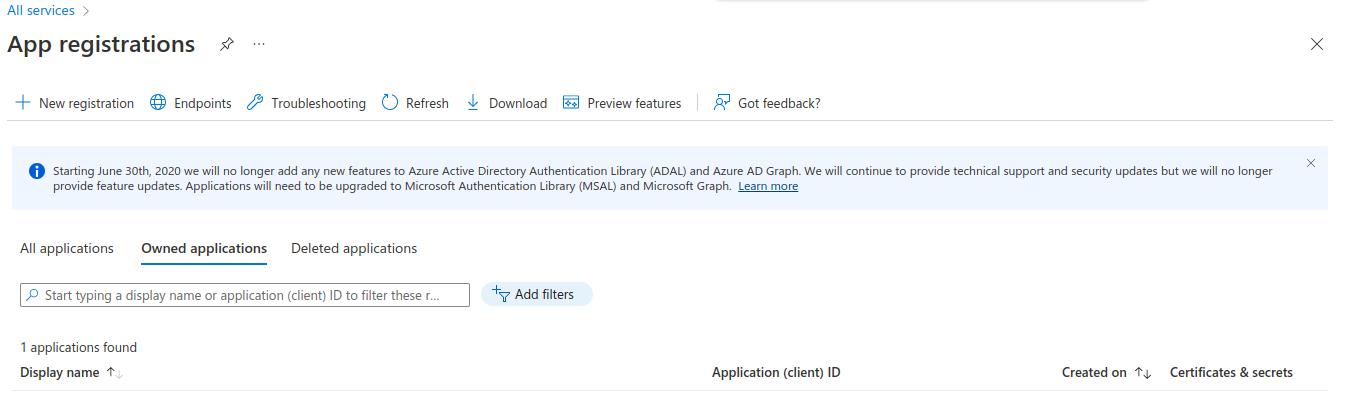1353x393 pixels.
Task: Focus the display name search field
Action: point(245,295)
